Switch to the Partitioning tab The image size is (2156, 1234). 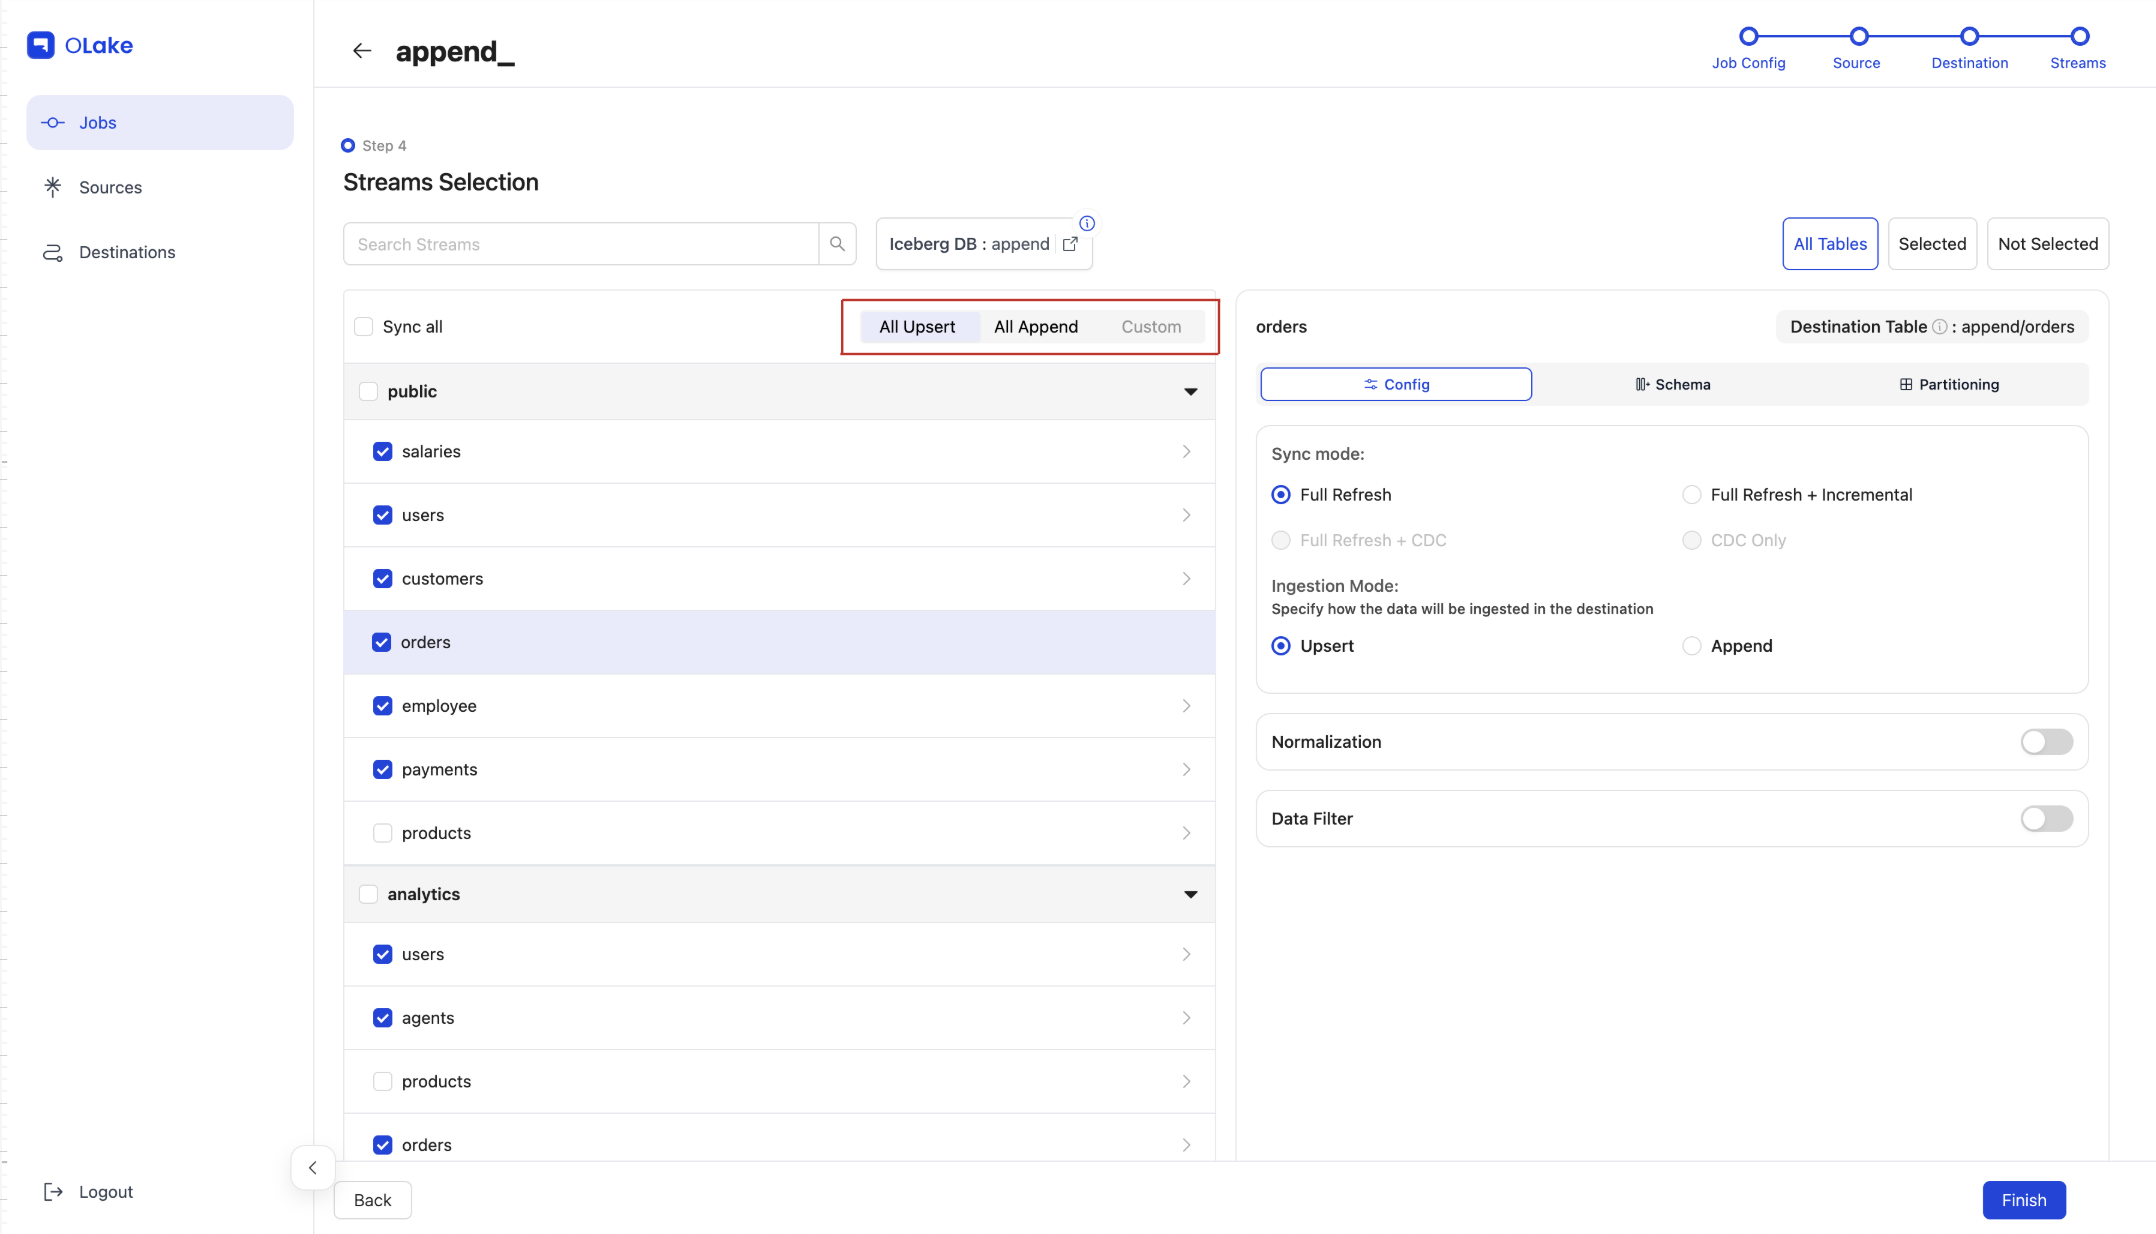1949,385
